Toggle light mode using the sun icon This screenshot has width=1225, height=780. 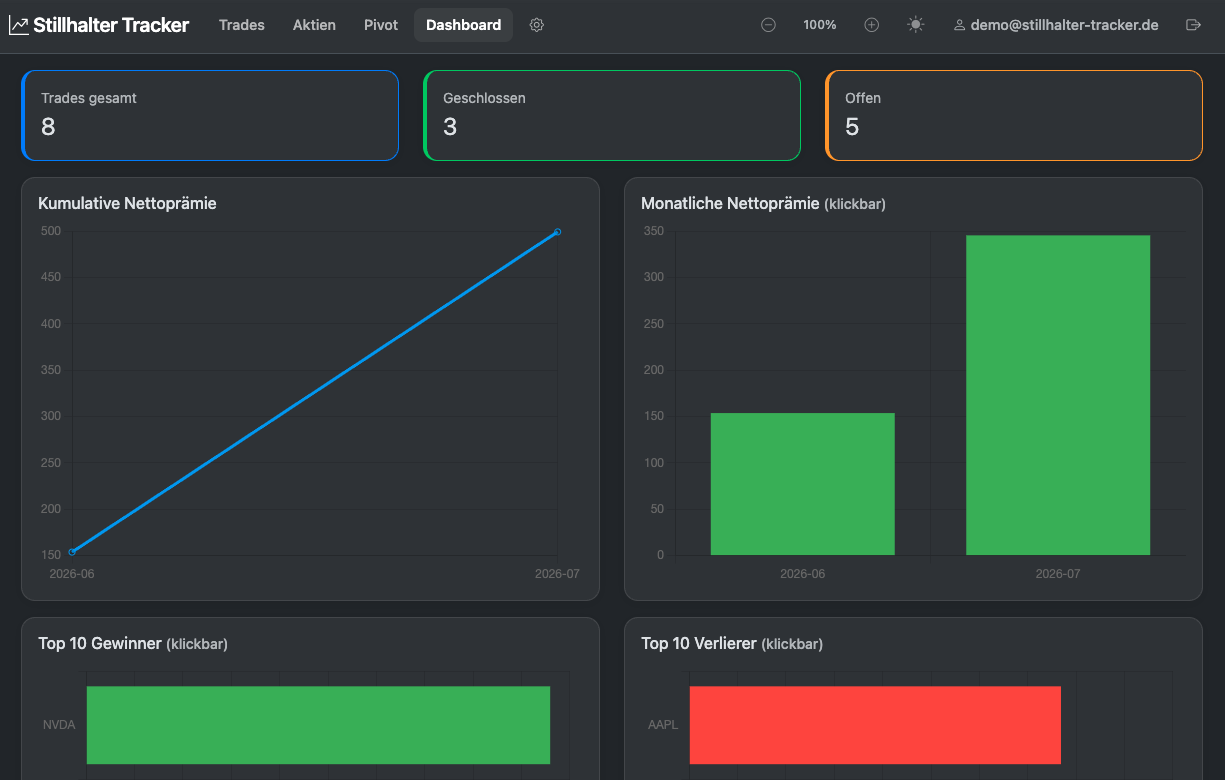[x=915, y=25]
